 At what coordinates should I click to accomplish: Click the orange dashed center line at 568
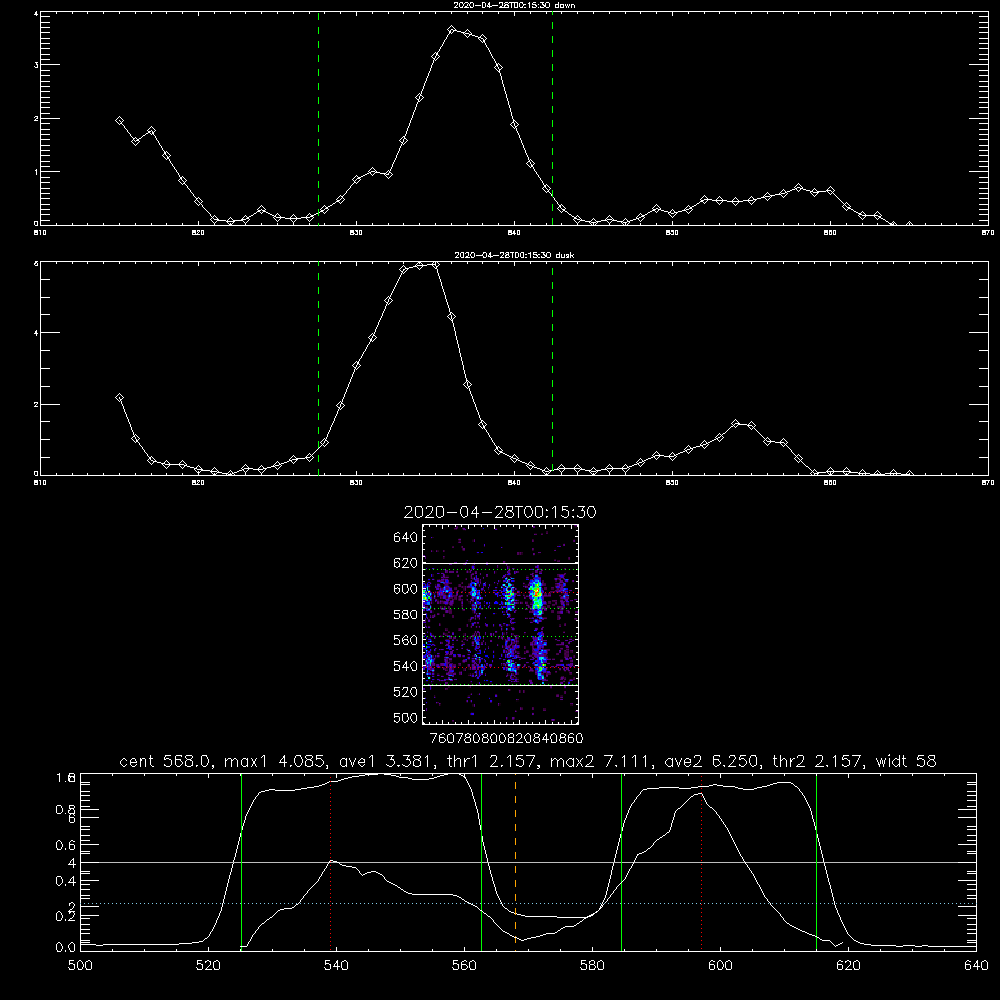515,861
